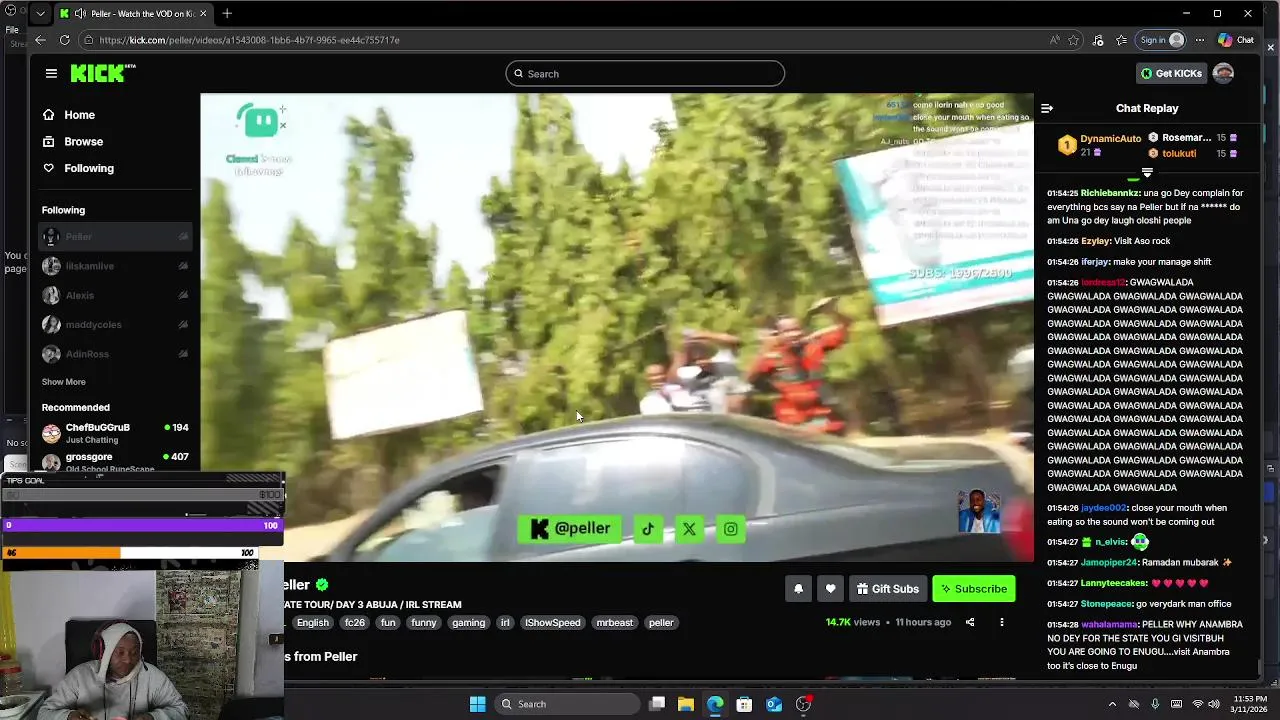Mute the Peller tab audio icon
The height and width of the screenshot is (720, 1280).
pyautogui.click(x=80, y=14)
